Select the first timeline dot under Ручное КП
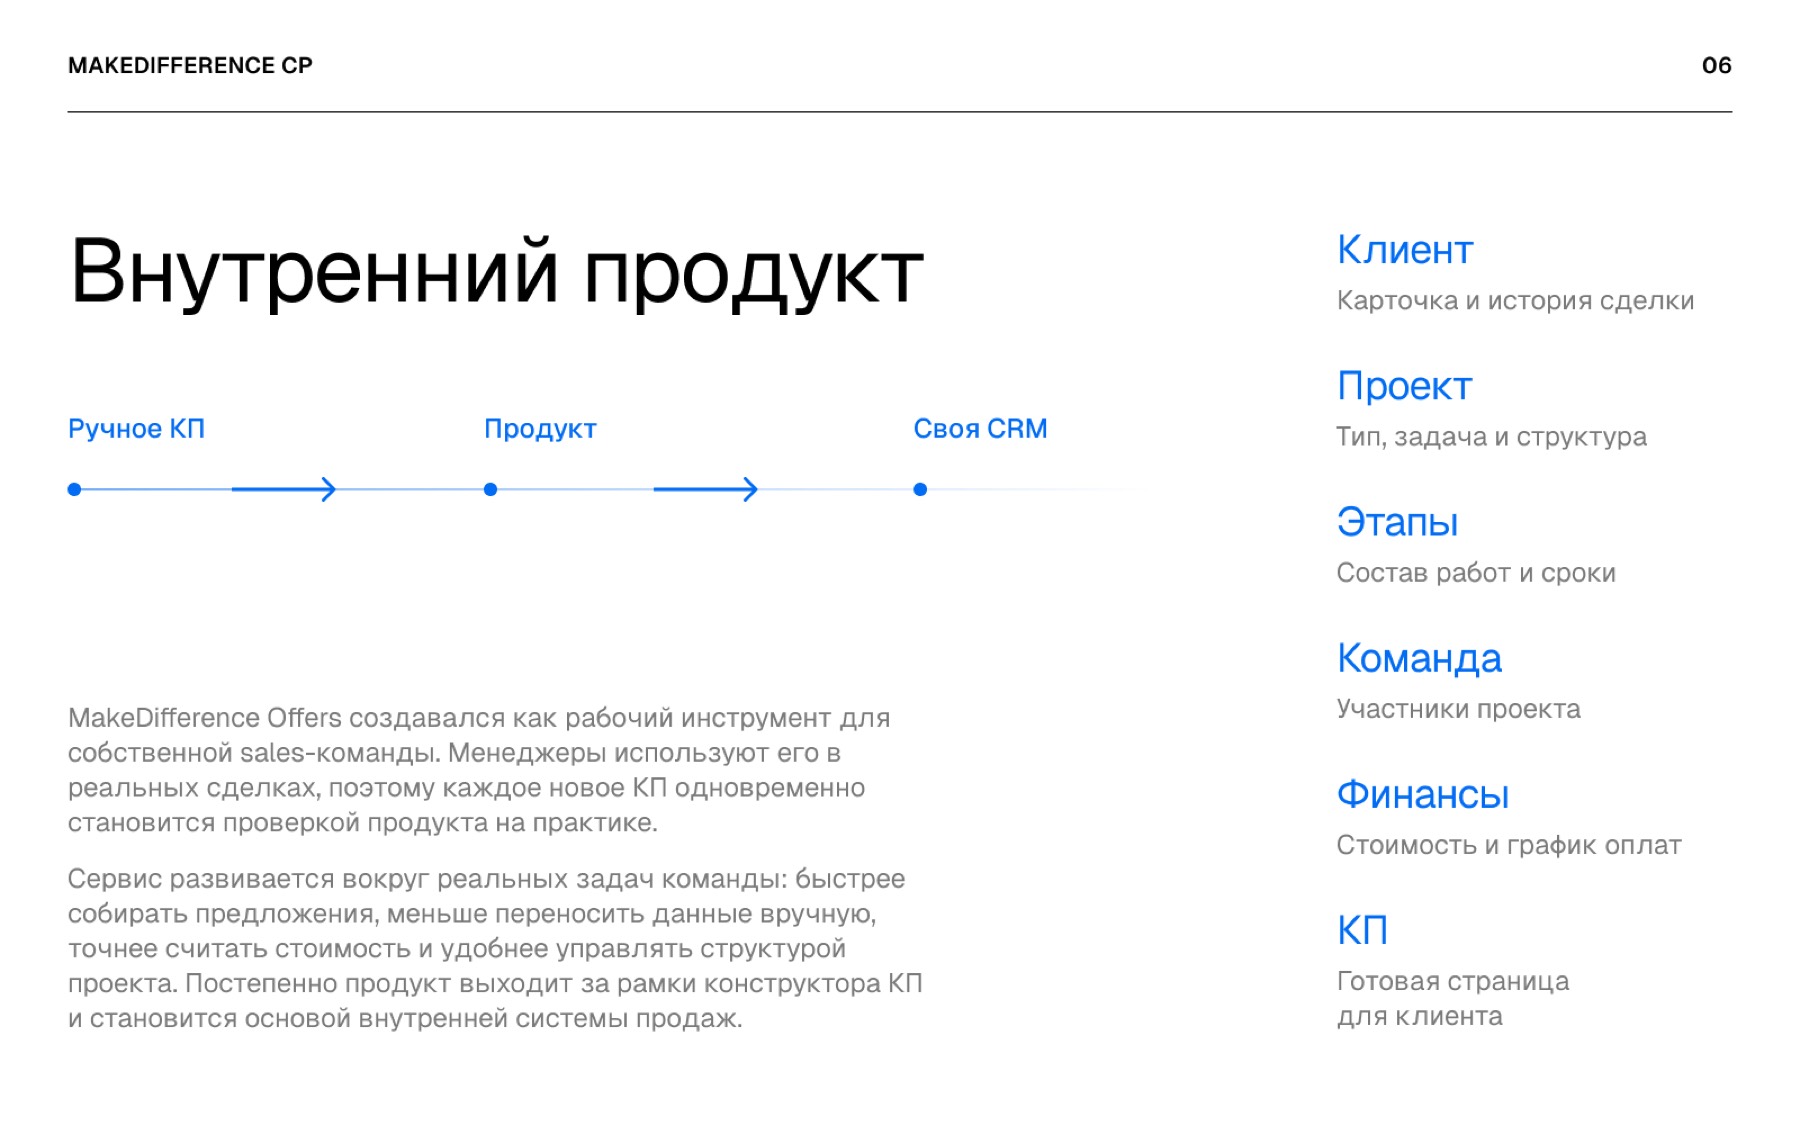This screenshot has width=1800, height=1125. point(74,489)
